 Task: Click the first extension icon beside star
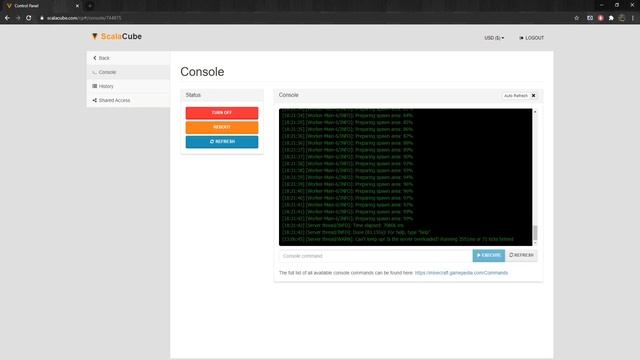590,18
